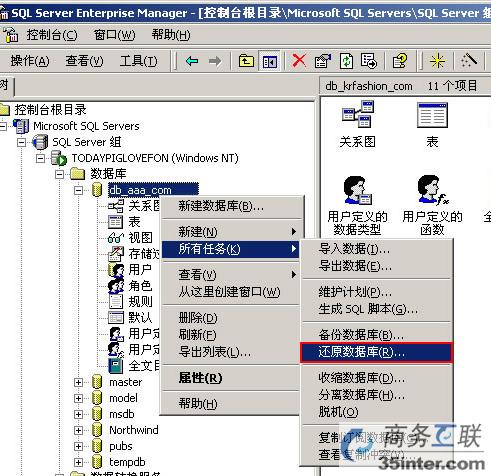This screenshot has width=491, height=476.
Task: Click the 默认 icon in the tree
Action: 116,318
